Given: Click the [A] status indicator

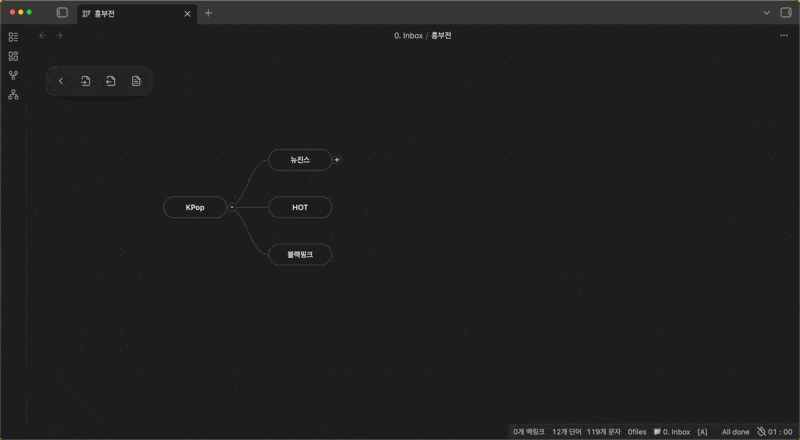Looking at the screenshot, I should (703, 432).
